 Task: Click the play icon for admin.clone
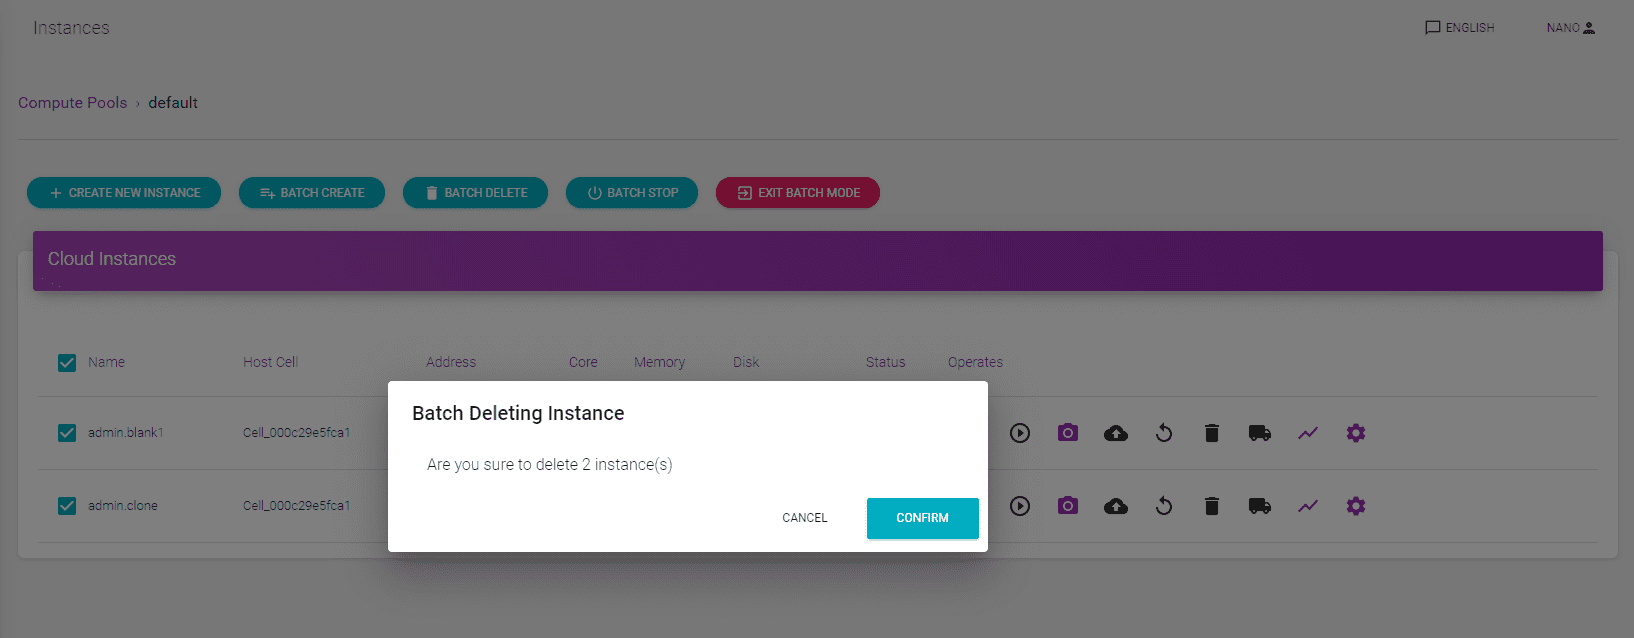click(1019, 506)
